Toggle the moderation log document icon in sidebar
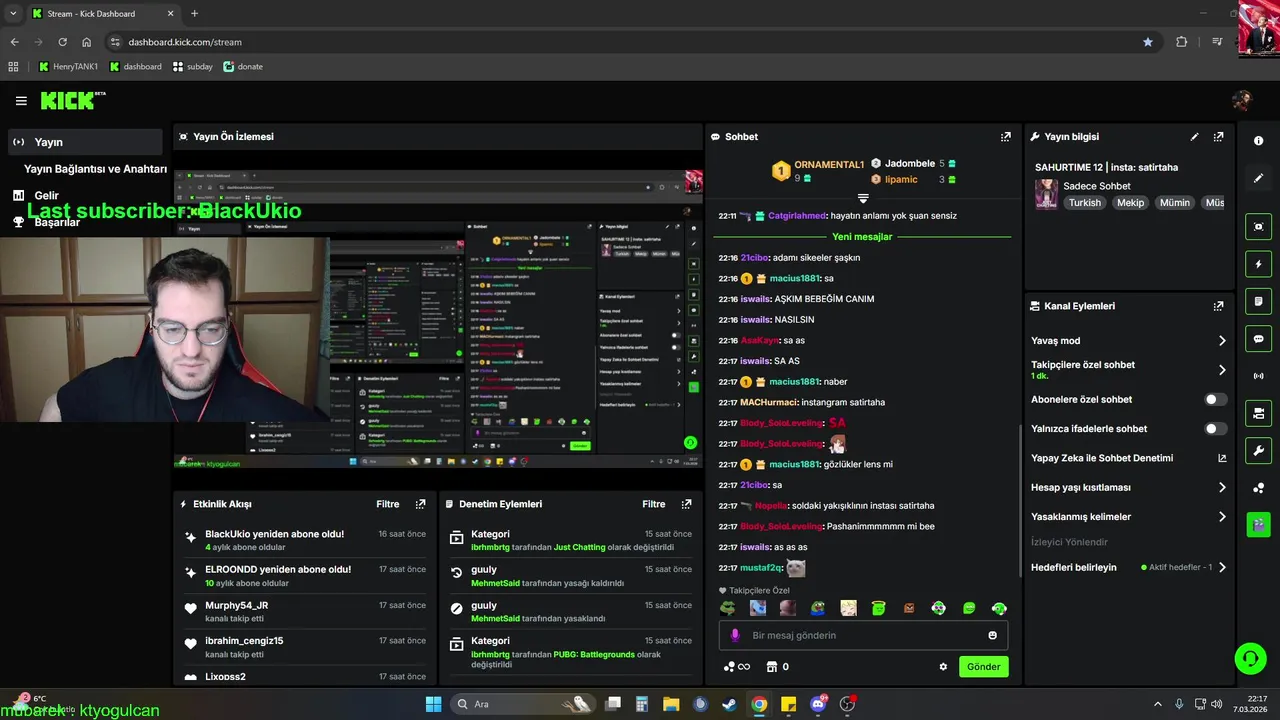Viewport: 1280px width, 720px height. (1258, 301)
